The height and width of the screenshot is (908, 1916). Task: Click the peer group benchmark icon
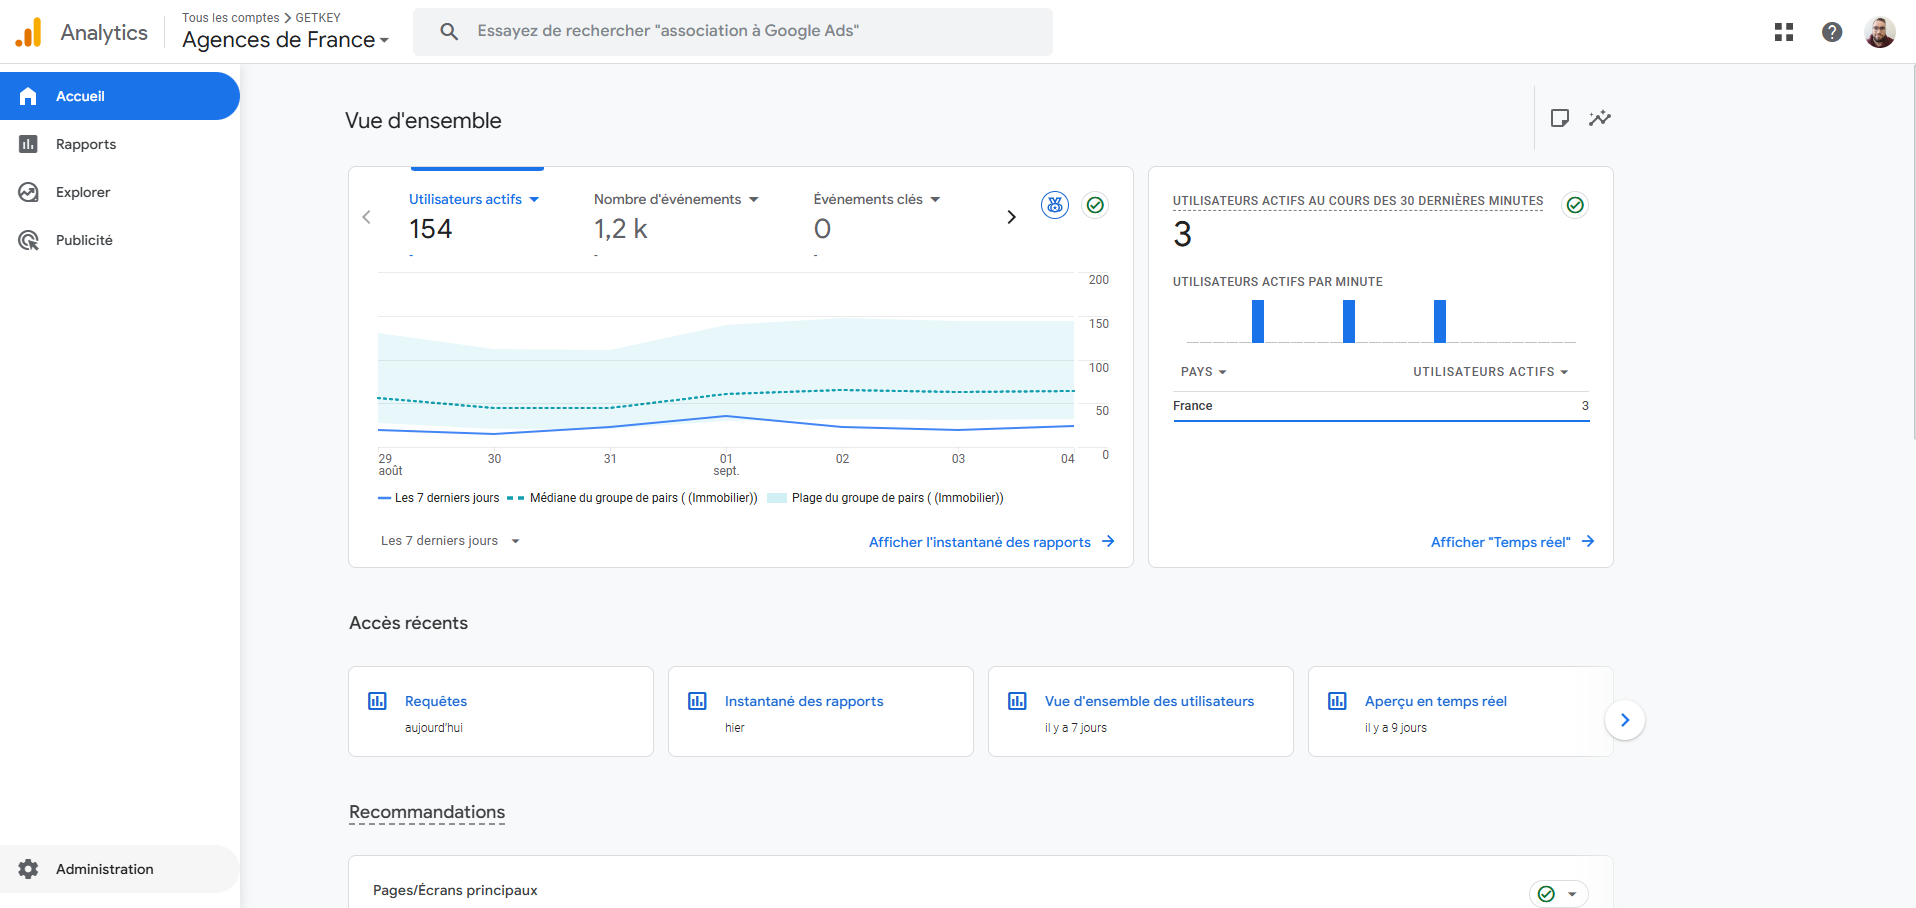(1054, 205)
